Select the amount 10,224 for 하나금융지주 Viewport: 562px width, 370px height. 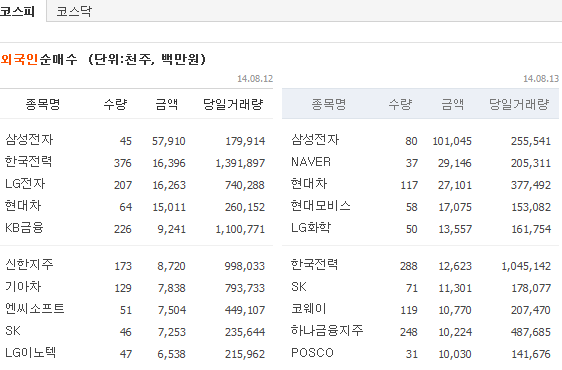click(x=455, y=332)
